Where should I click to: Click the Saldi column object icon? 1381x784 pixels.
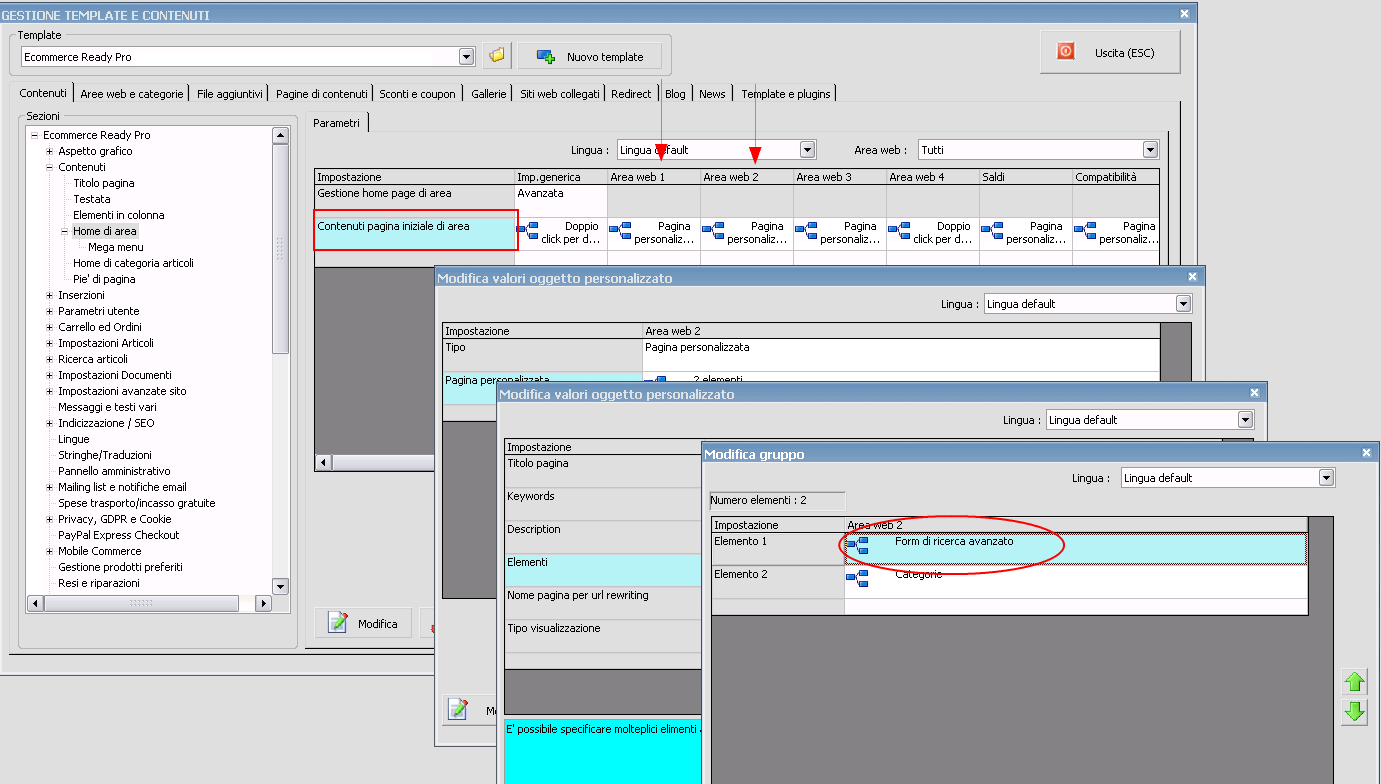tap(993, 232)
